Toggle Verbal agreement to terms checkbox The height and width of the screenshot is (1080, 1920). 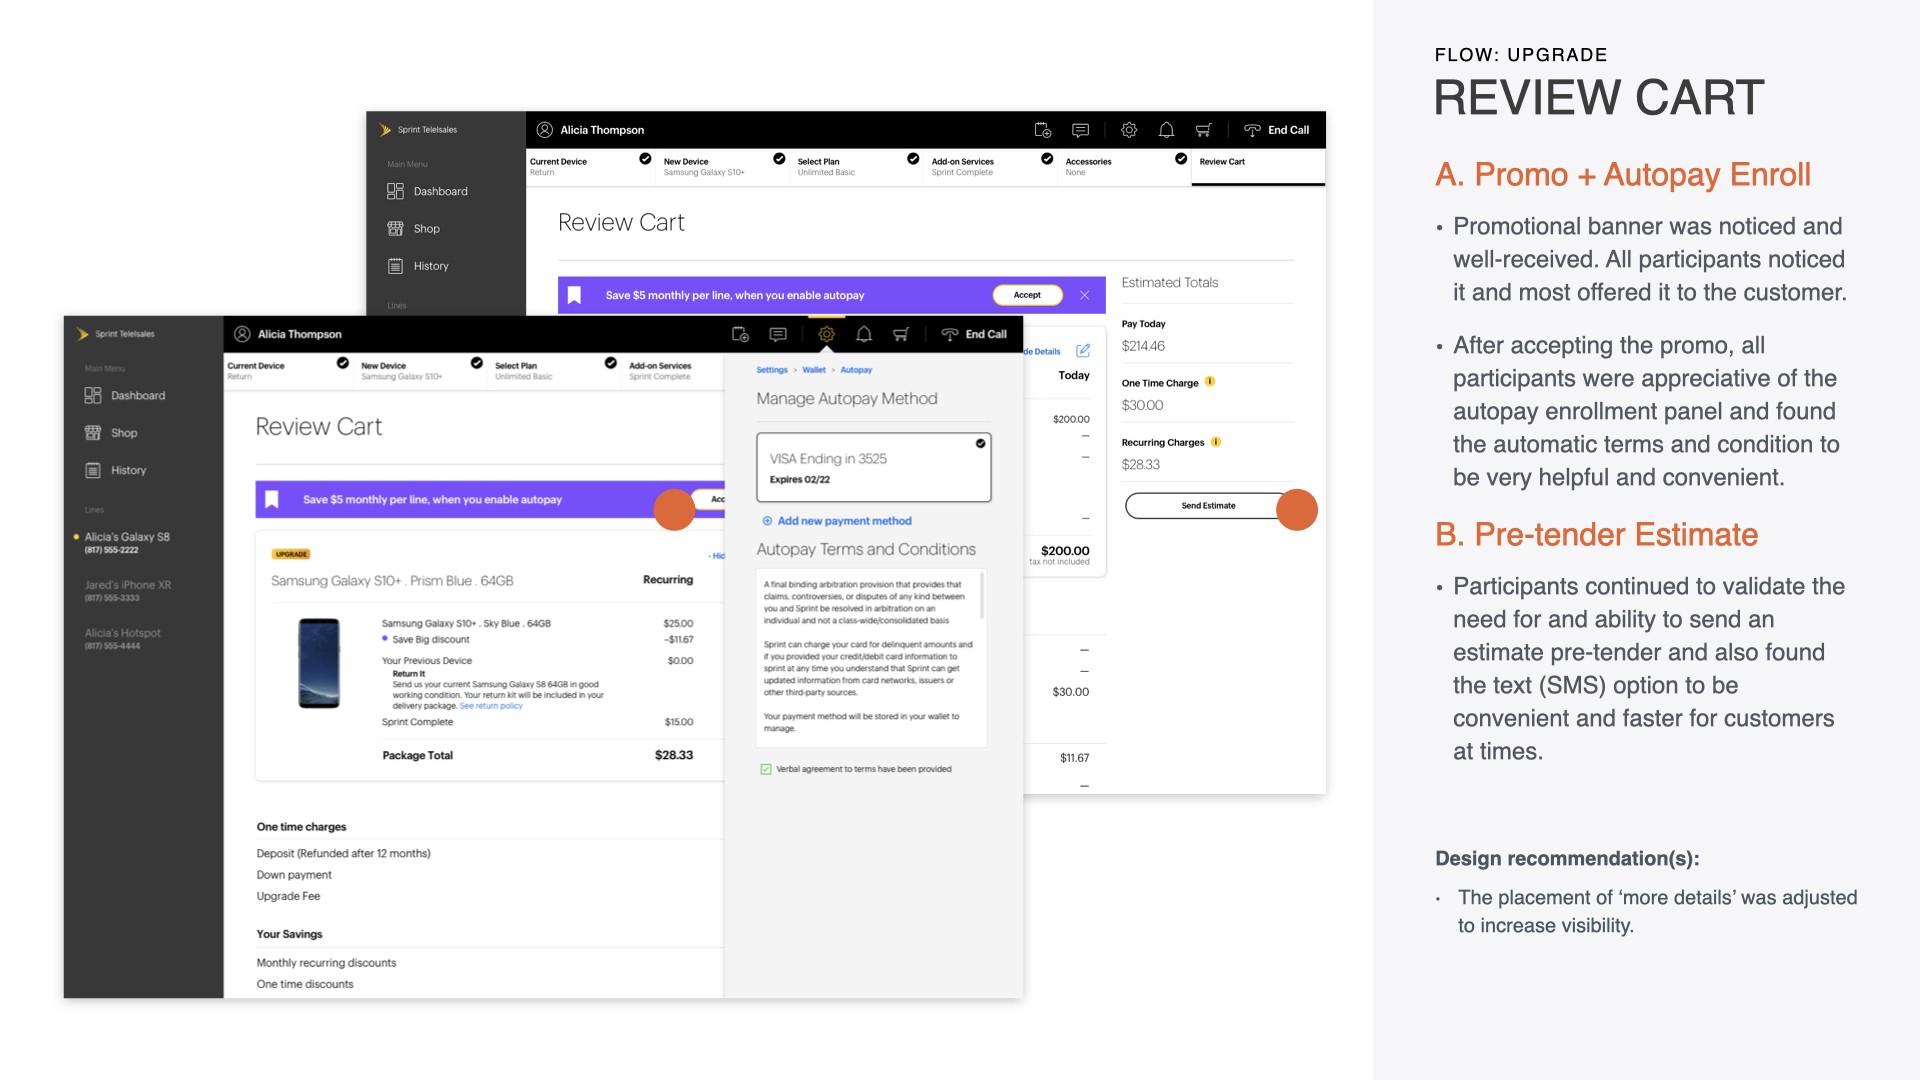pyautogui.click(x=766, y=769)
